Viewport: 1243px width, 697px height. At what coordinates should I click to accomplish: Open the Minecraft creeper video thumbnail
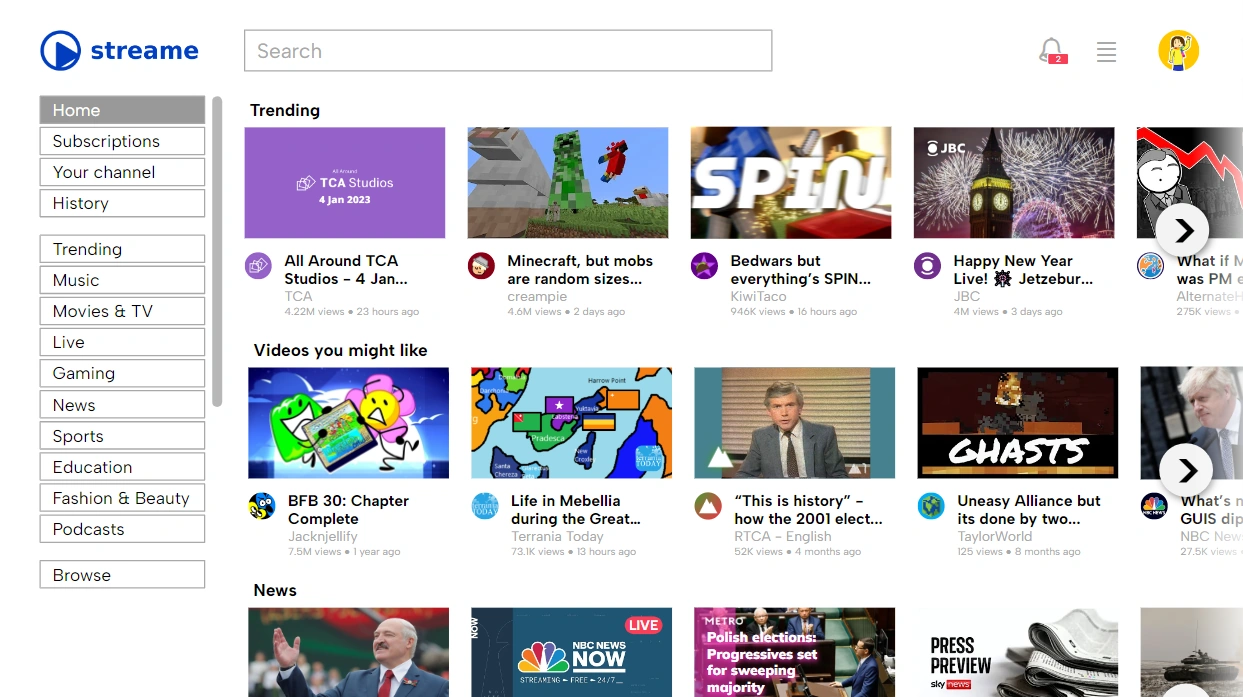point(568,183)
